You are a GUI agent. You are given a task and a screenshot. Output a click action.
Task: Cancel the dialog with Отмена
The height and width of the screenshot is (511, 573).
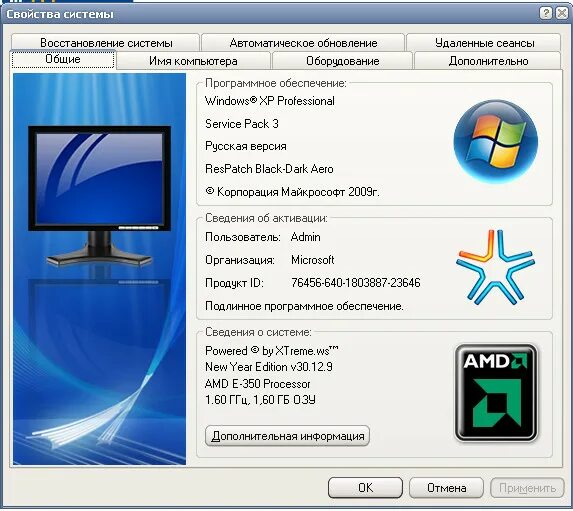(447, 488)
